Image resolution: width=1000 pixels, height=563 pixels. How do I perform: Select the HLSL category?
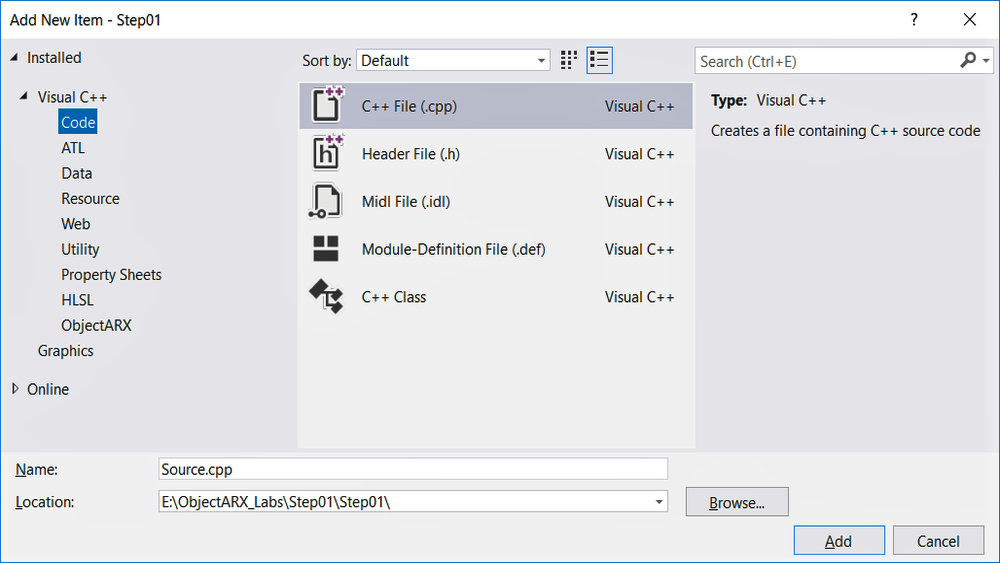[x=77, y=300]
